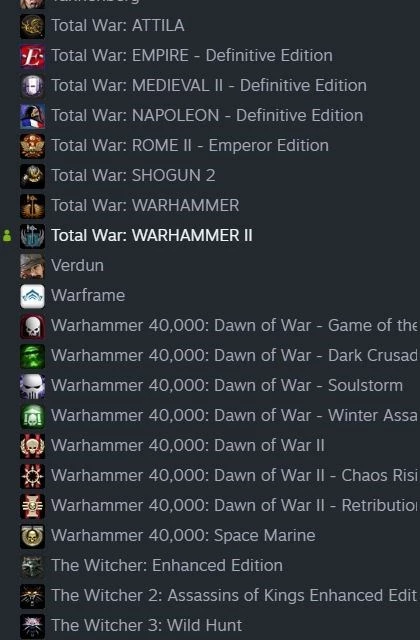
Task: Click the NAPOLEON game icon
Action: (32, 116)
